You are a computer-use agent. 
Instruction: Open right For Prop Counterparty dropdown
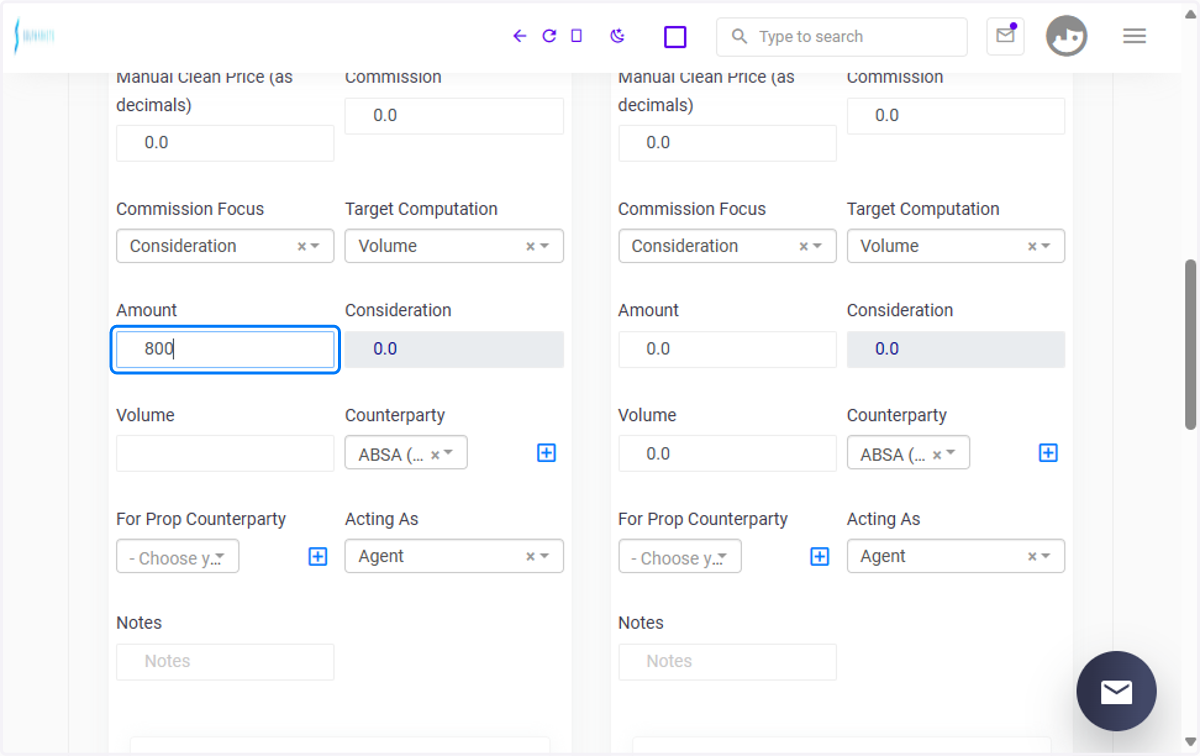coord(679,556)
